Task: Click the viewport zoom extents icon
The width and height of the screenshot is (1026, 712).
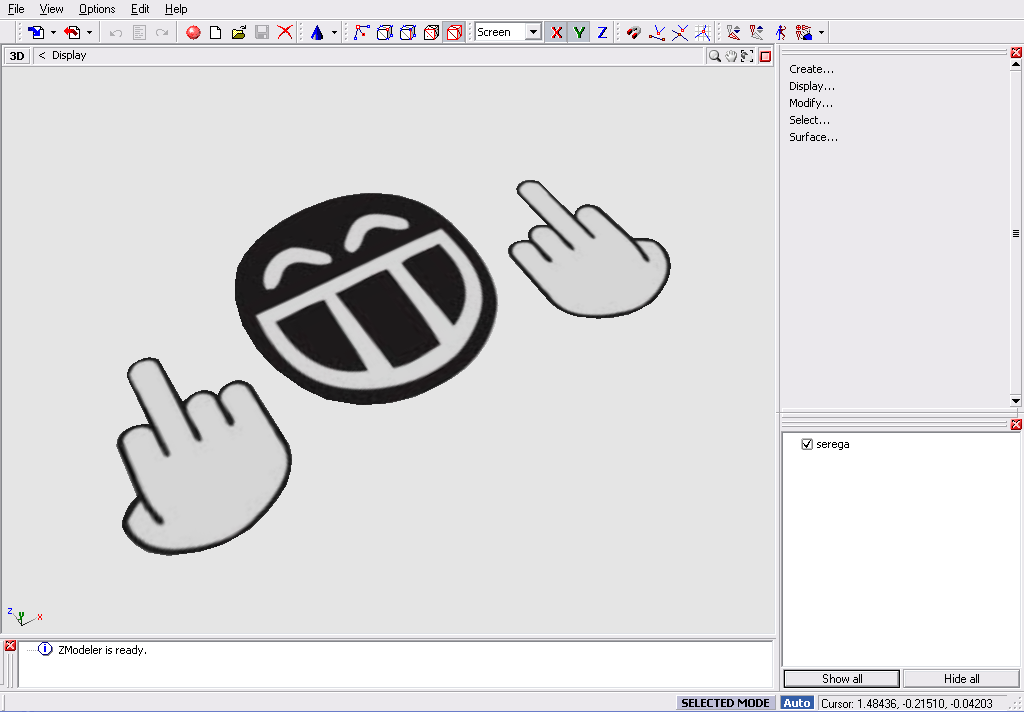Action: pyautogui.click(x=747, y=56)
